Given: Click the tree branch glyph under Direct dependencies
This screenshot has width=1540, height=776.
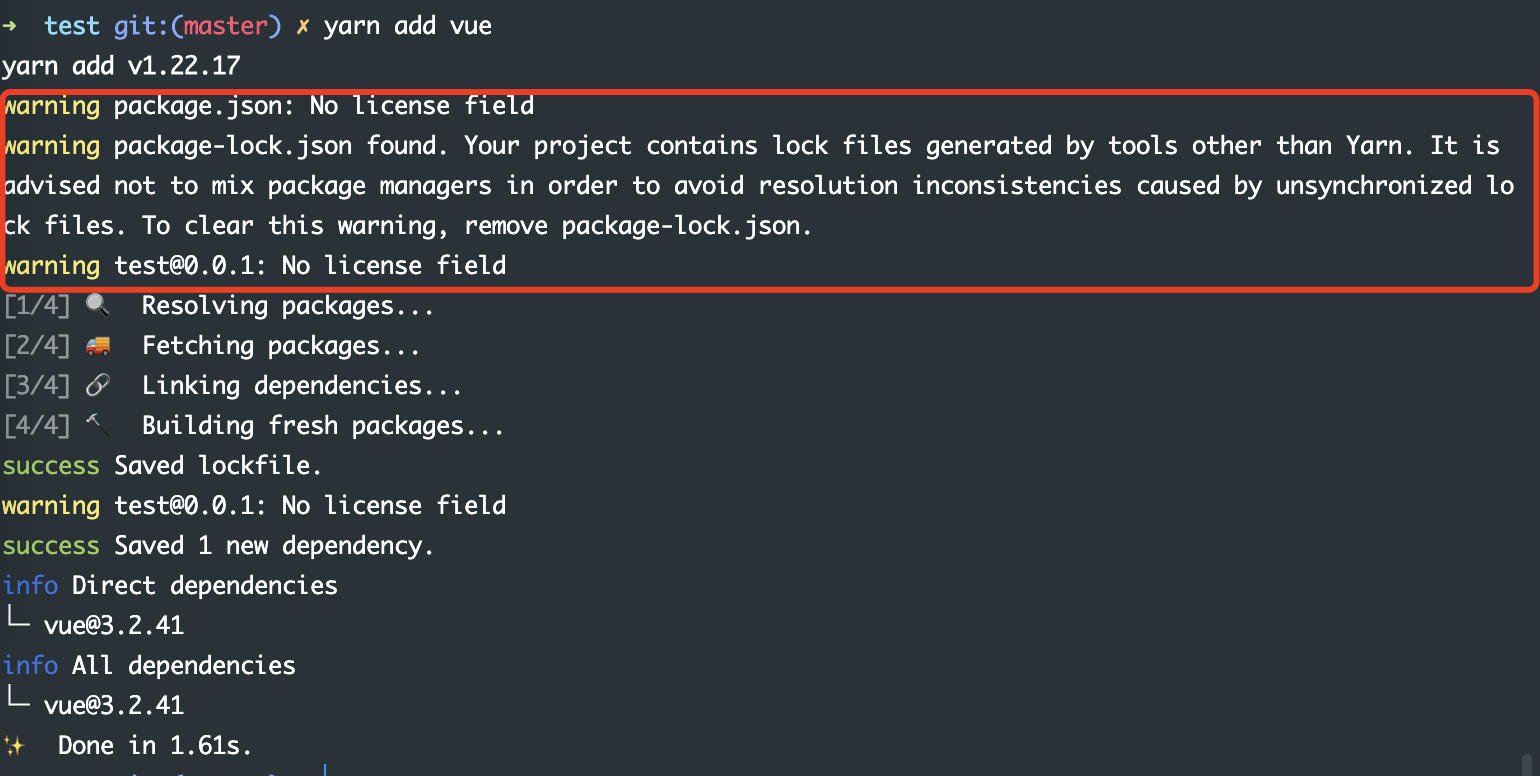Looking at the screenshot, I should tap(17, 623).
